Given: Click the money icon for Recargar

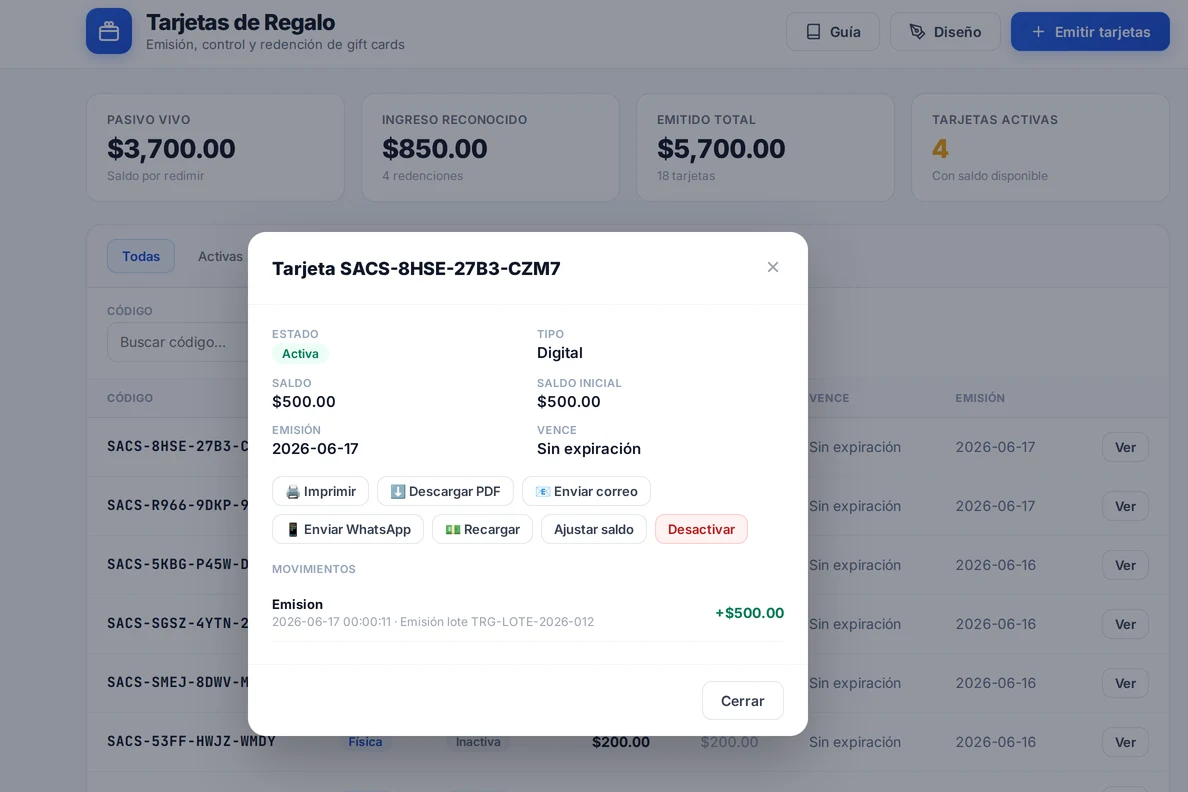Looking at the screenshot, I should (452, 530).
